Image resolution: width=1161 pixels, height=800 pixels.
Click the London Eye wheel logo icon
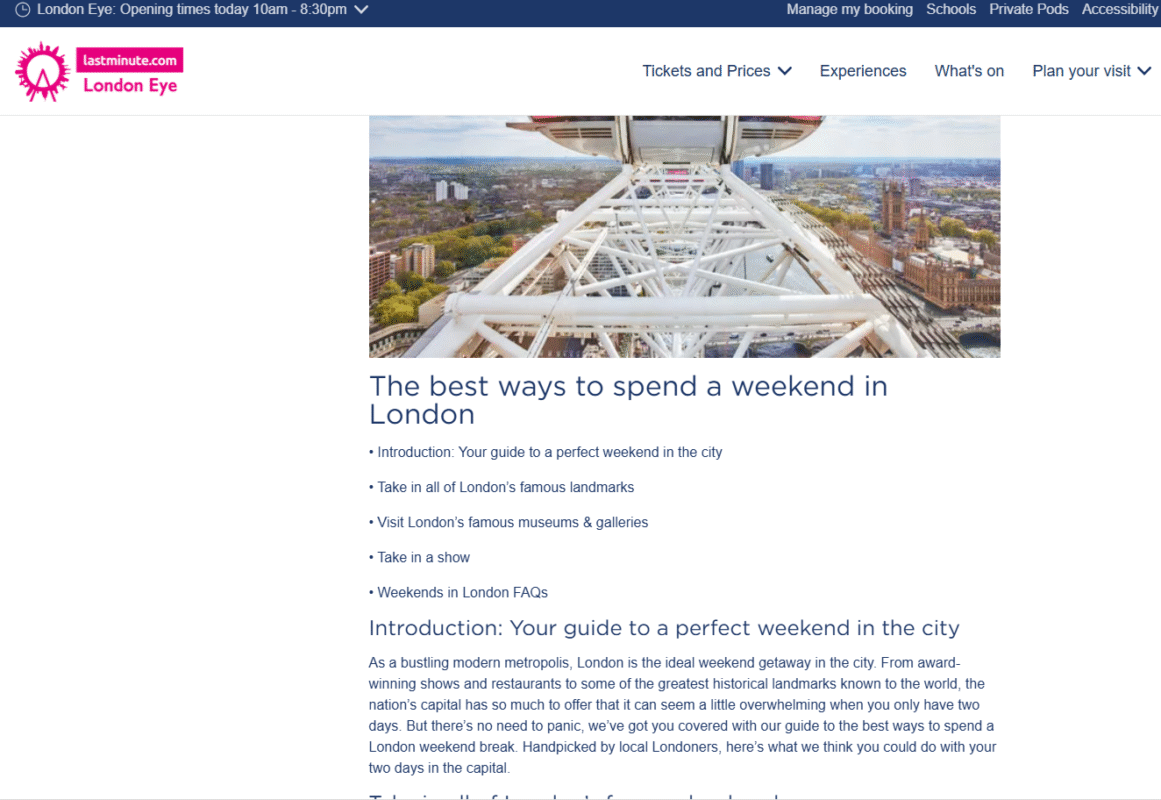43,72
